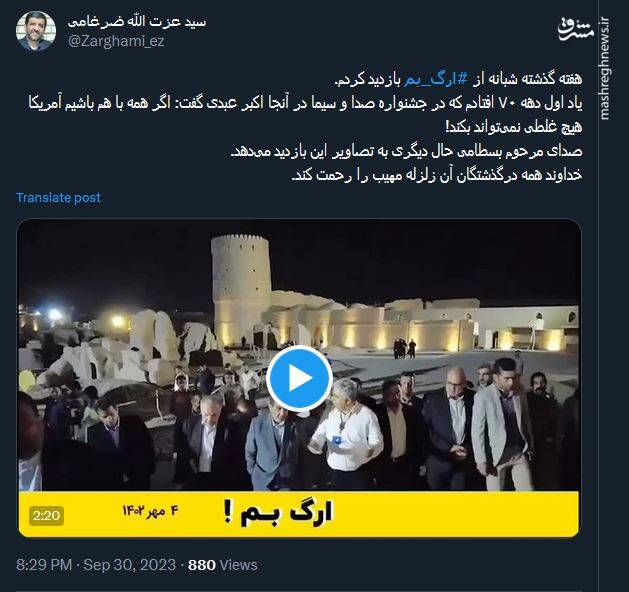This screenshot has width=629, height=592.
Task: Click the tweet line about مرحوم بسطامی
Action: pos(406,151)
